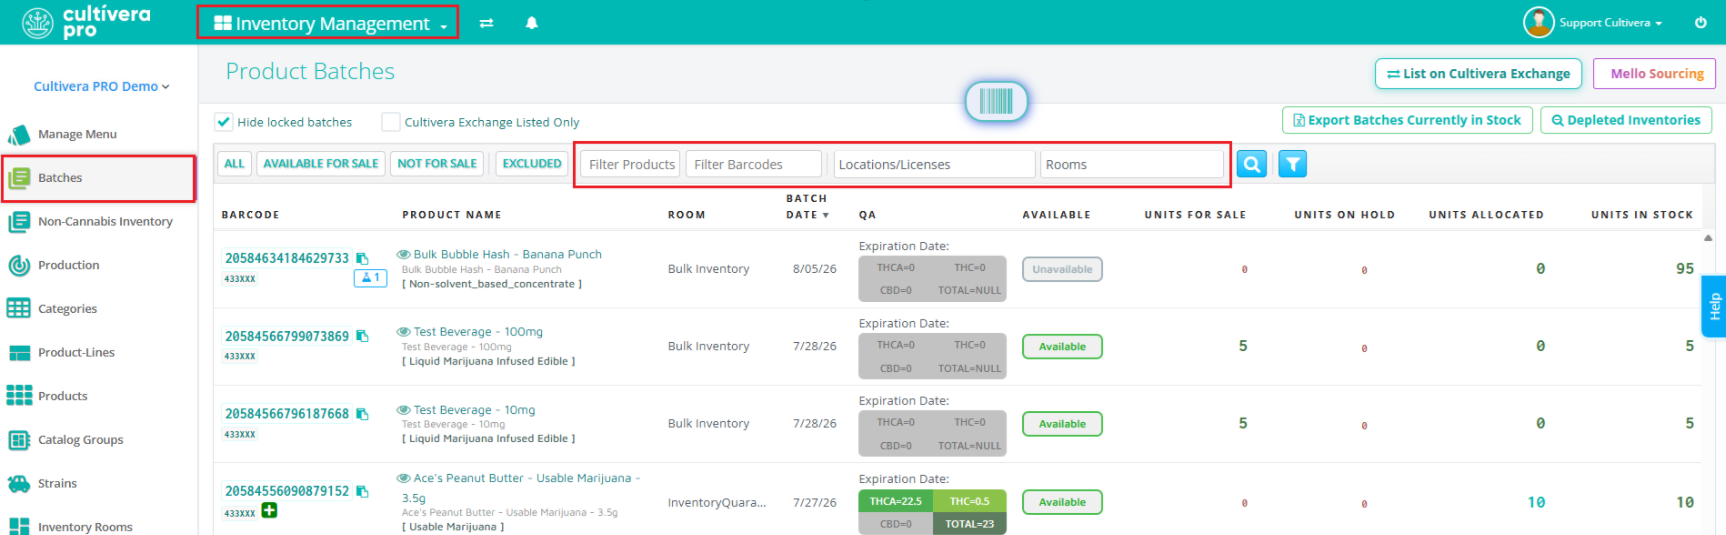Open Non-Cannabis Inventory in sidebar
Viewport: 1726px width, 535px height.
pos(105,222)
